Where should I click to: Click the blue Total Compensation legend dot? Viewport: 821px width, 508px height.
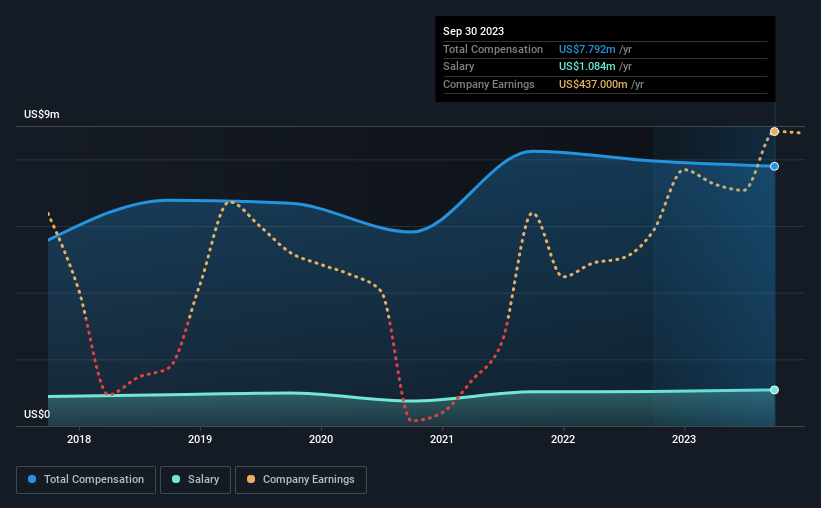click(32, 479)
